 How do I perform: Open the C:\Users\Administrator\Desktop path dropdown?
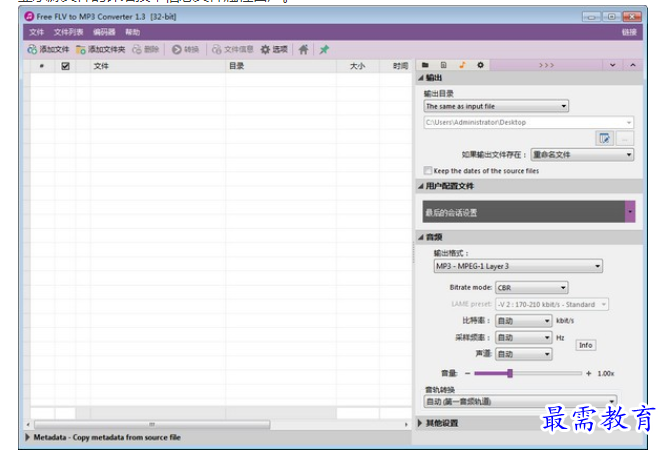click(x=528, y=122)
